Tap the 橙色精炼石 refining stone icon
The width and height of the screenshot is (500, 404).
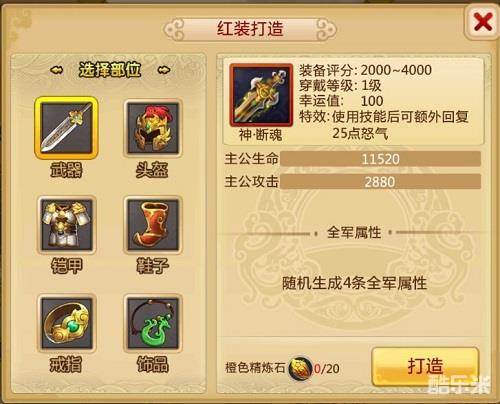pyautogui.click(x=300, y=368)
